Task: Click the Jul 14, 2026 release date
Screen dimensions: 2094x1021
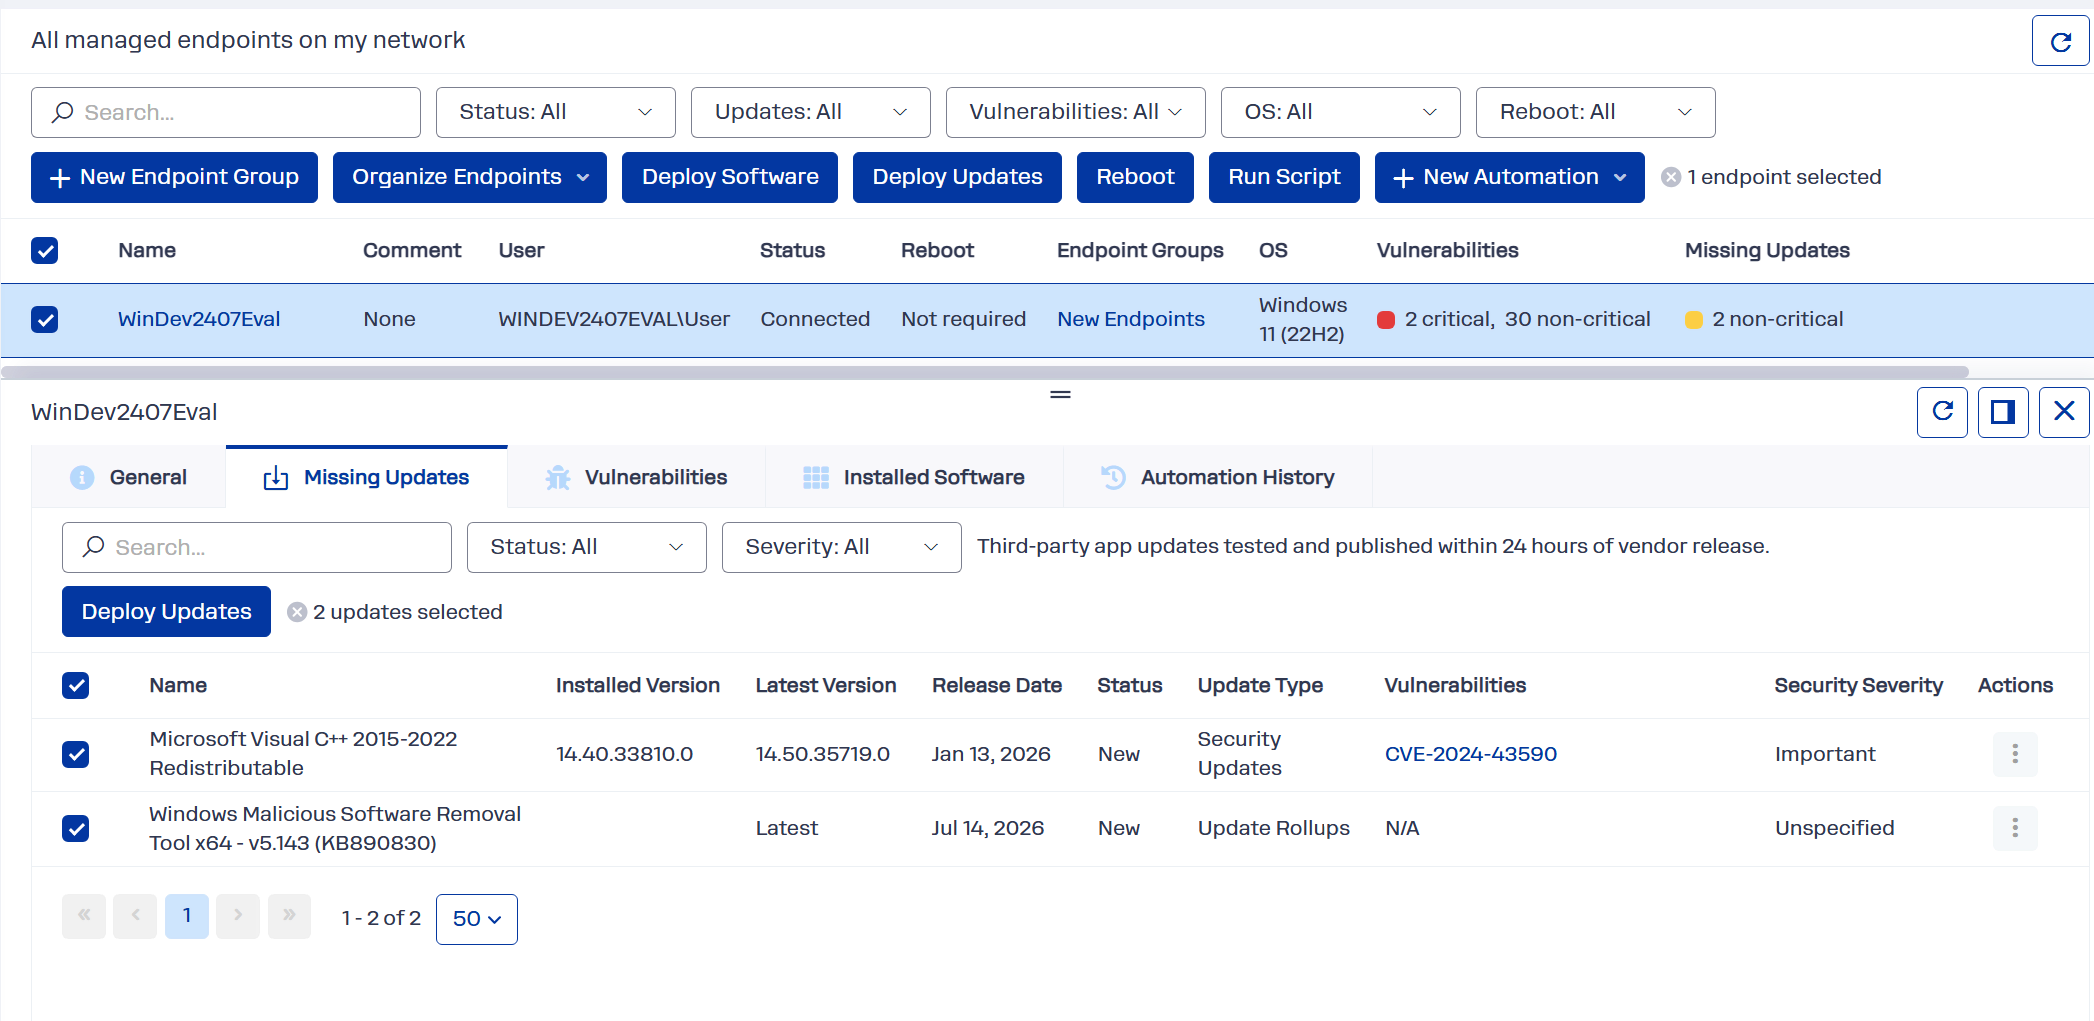Action: point(988,828)
